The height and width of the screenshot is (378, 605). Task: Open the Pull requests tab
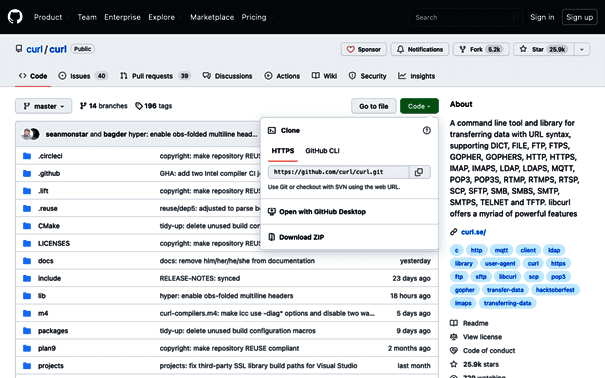(x=155, y=76)
